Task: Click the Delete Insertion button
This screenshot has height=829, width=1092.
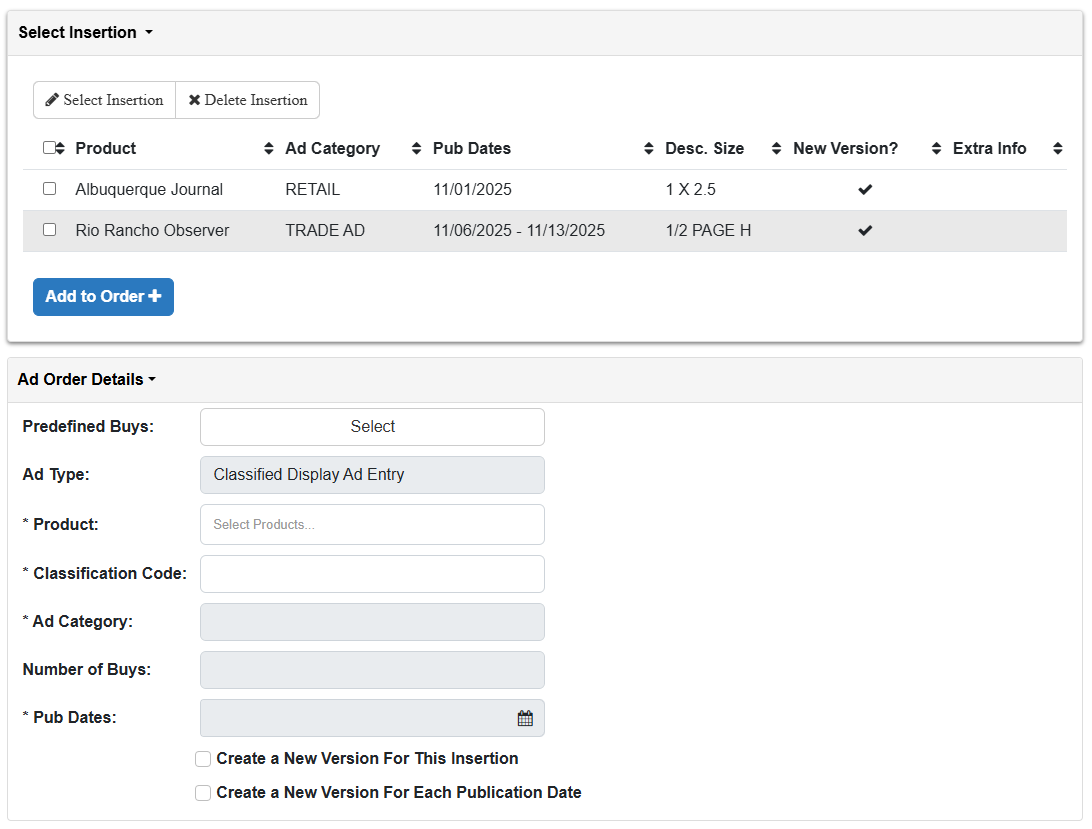Action: [248, 100]
